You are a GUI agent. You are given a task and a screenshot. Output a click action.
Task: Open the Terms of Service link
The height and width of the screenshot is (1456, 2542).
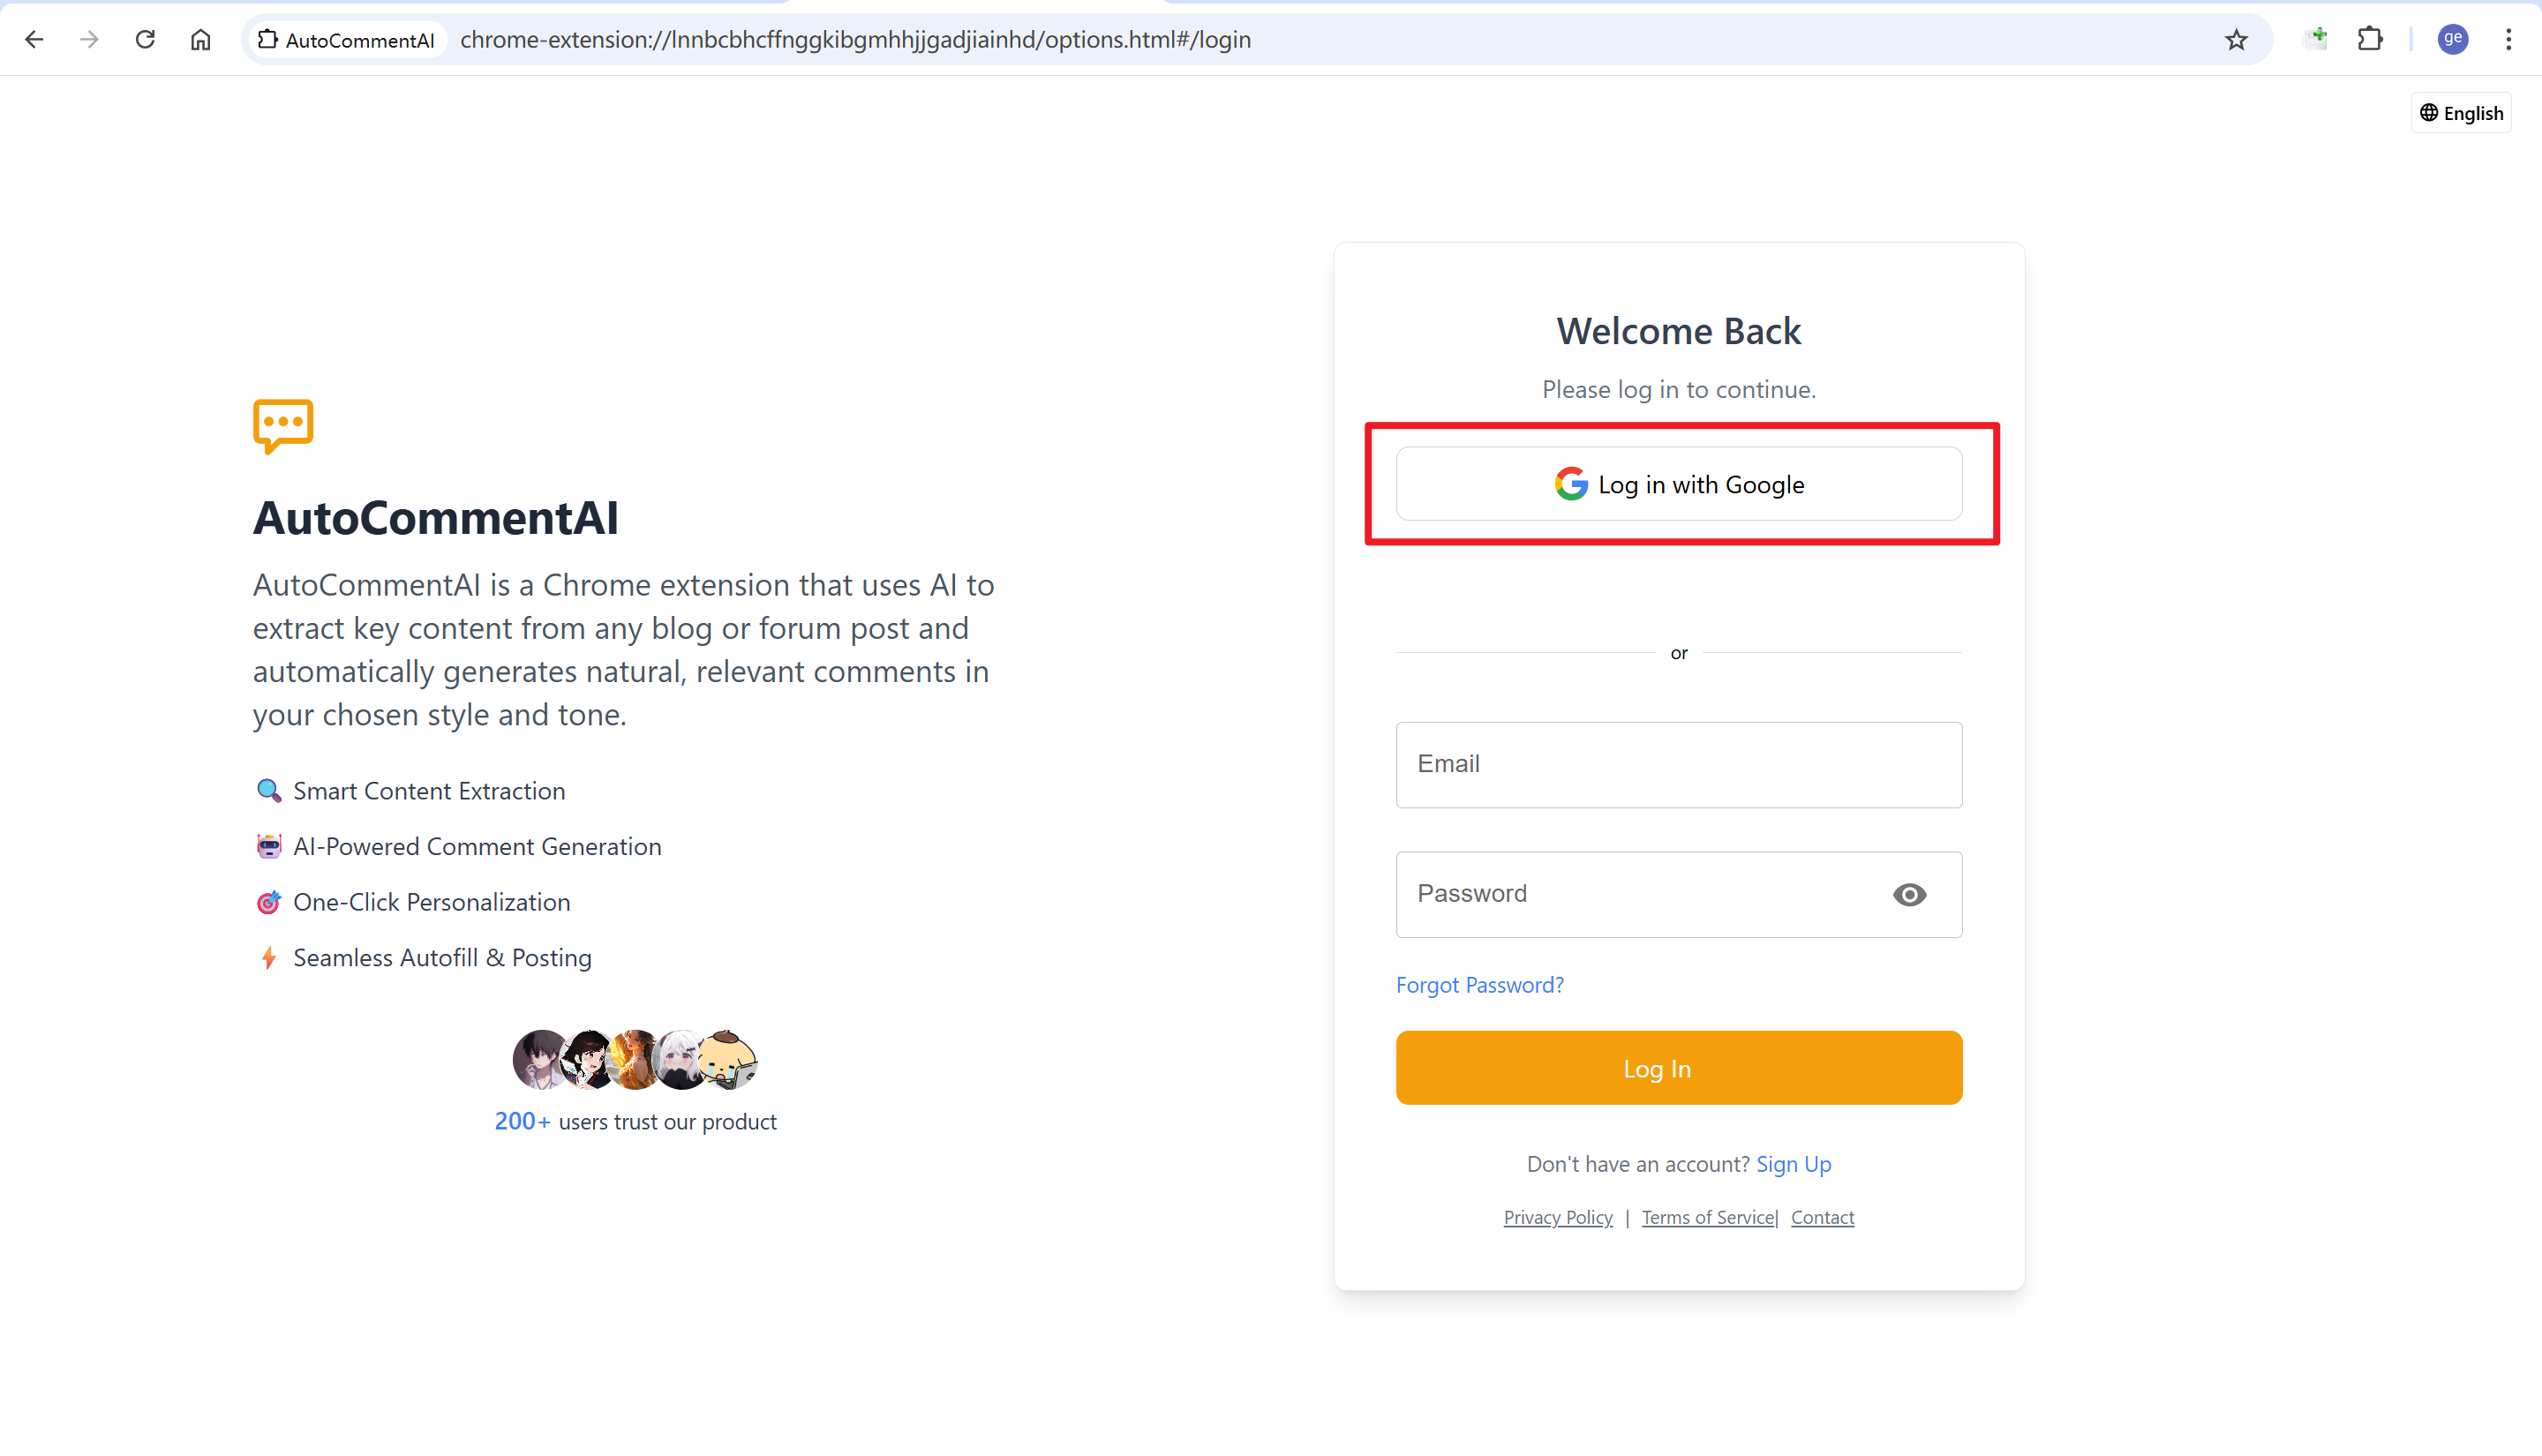point(1707,1217)
